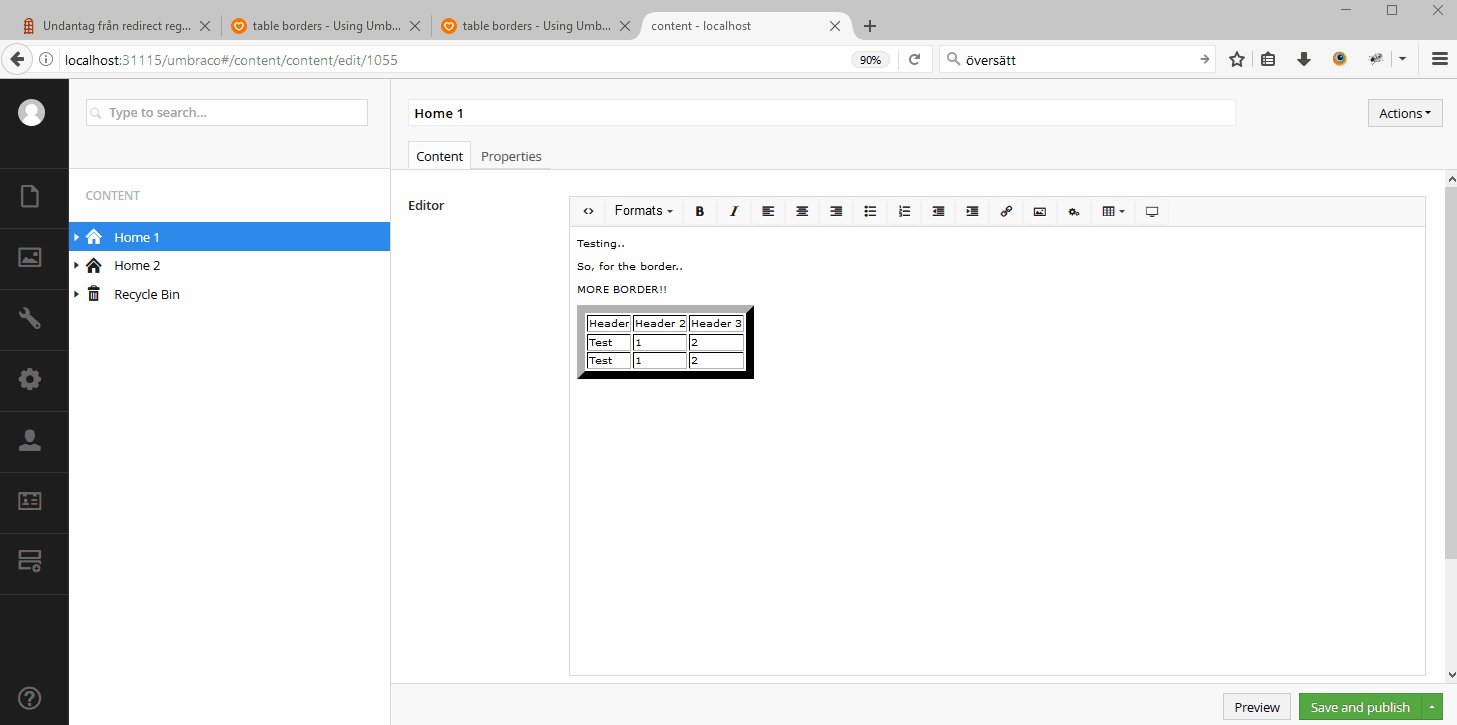
Task: Insert a numbered list
Action: coord(904,211)
